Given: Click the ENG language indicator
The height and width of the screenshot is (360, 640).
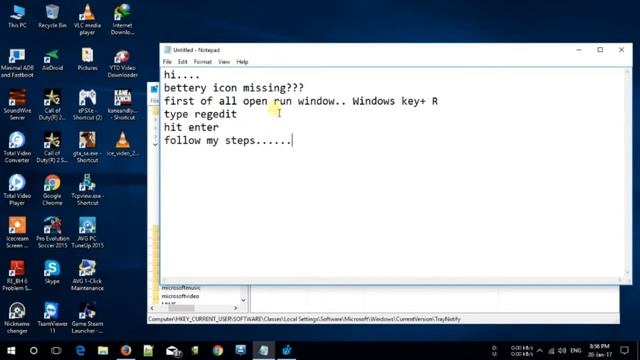Looking at the screenshot, I should click(576, 351).
